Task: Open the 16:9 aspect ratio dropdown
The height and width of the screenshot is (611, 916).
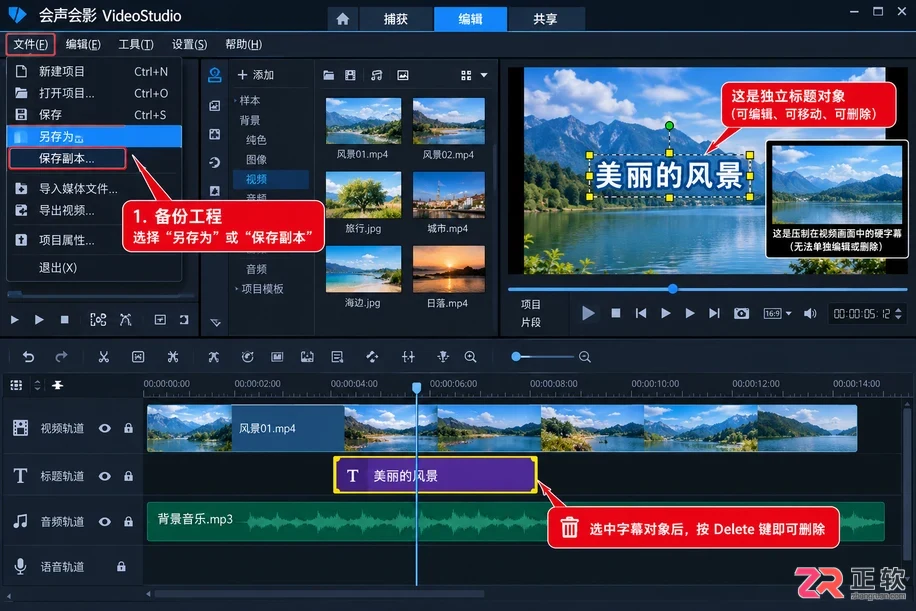Action: (x=778, y=314)
